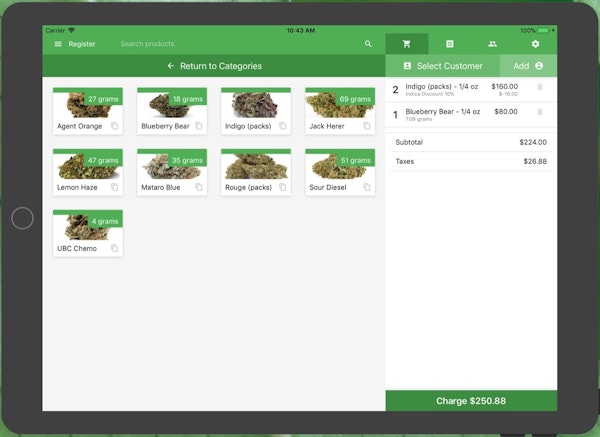Tap the Charge $250.88 button

click(x=471, y=401)
